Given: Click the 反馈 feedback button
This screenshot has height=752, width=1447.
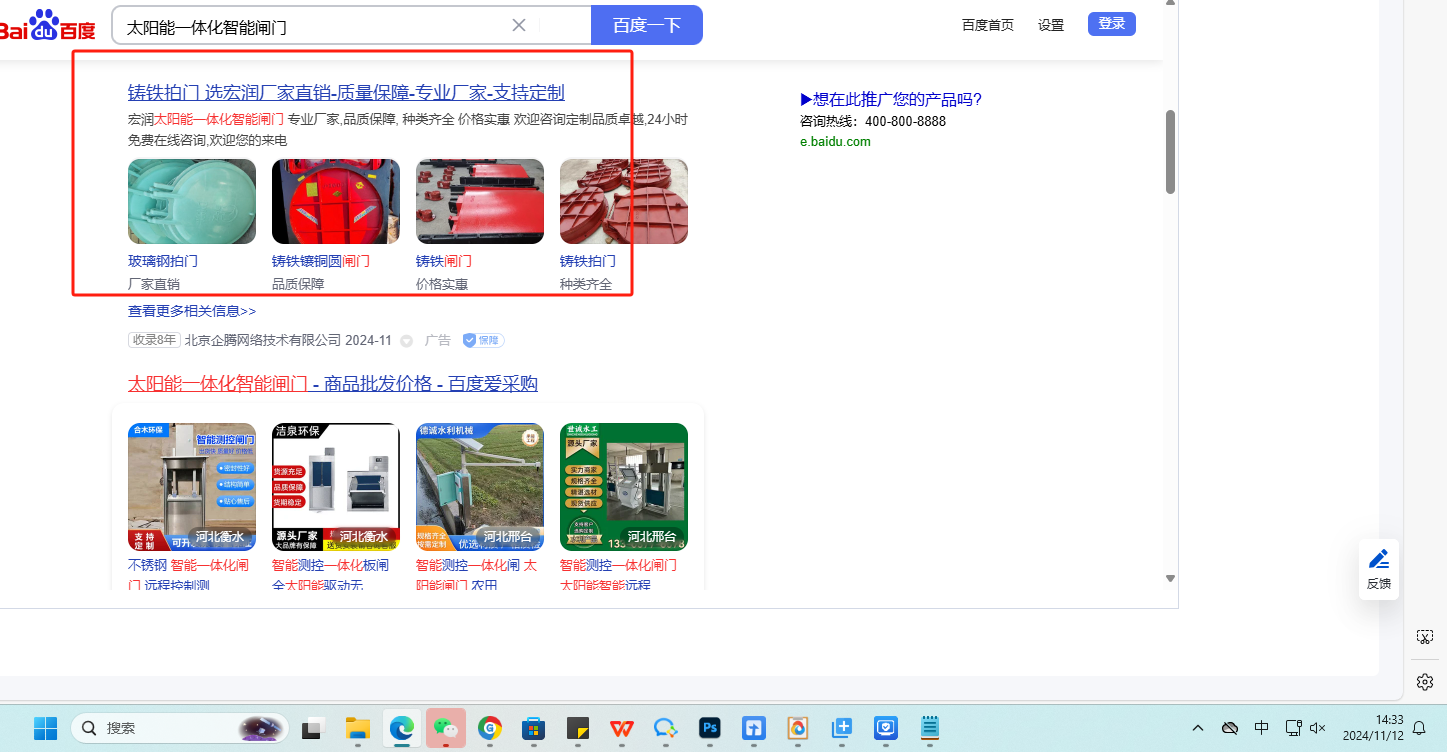Looking at the screenshot, I should [1379, 570].
